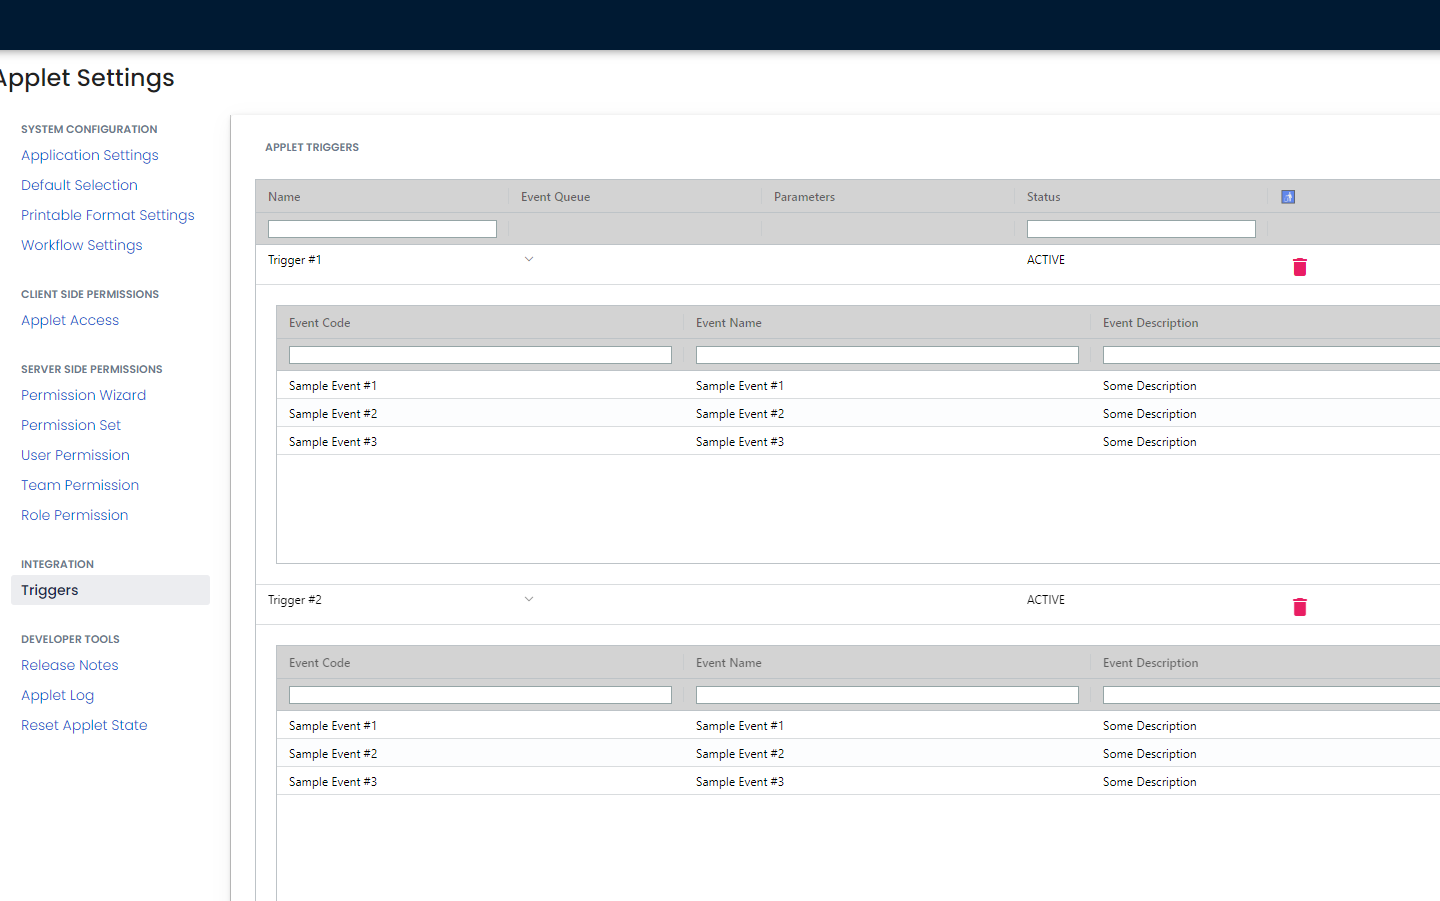Select Sample Event #2 event name under Trigger #1
The height and width of the screenshot is (901, 1440).
[740, 414]
